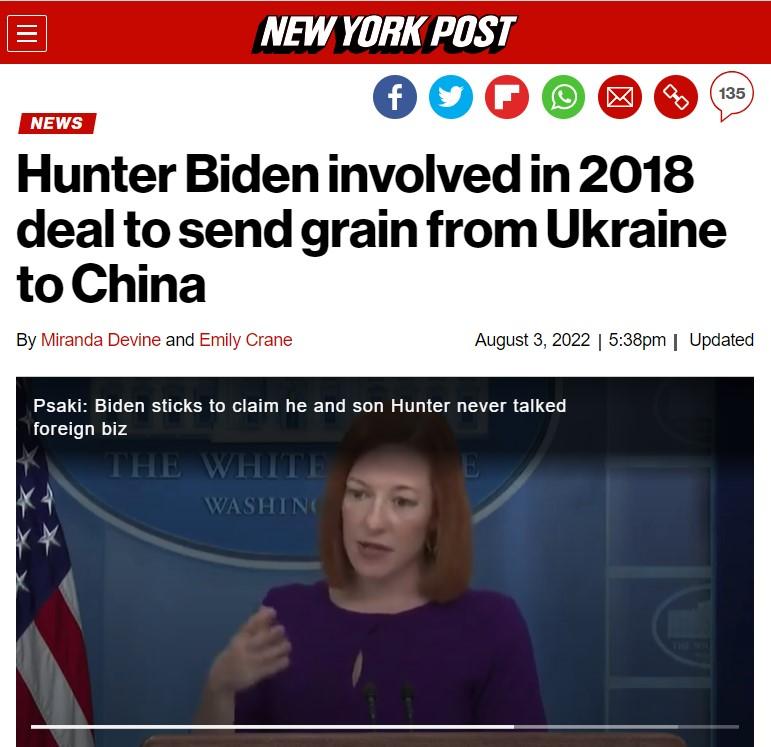Share article on Twitter
The image size is (771, 747).
pos(451,97)
